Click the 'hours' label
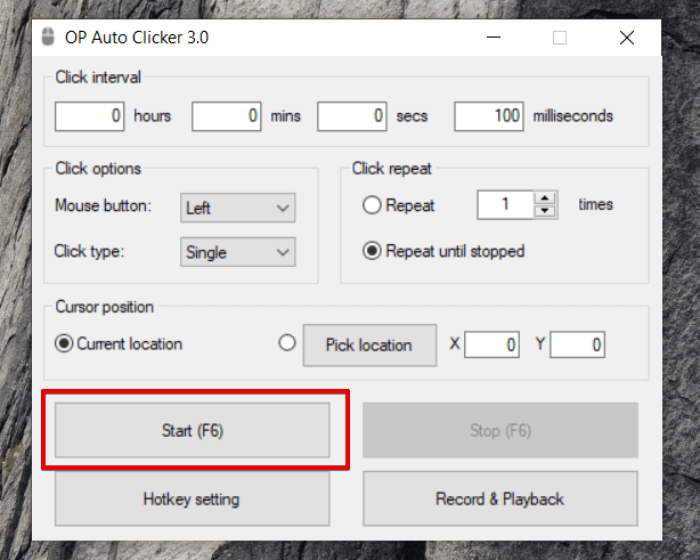This screenshot has height=560, width=700. (x=152, y=116)
